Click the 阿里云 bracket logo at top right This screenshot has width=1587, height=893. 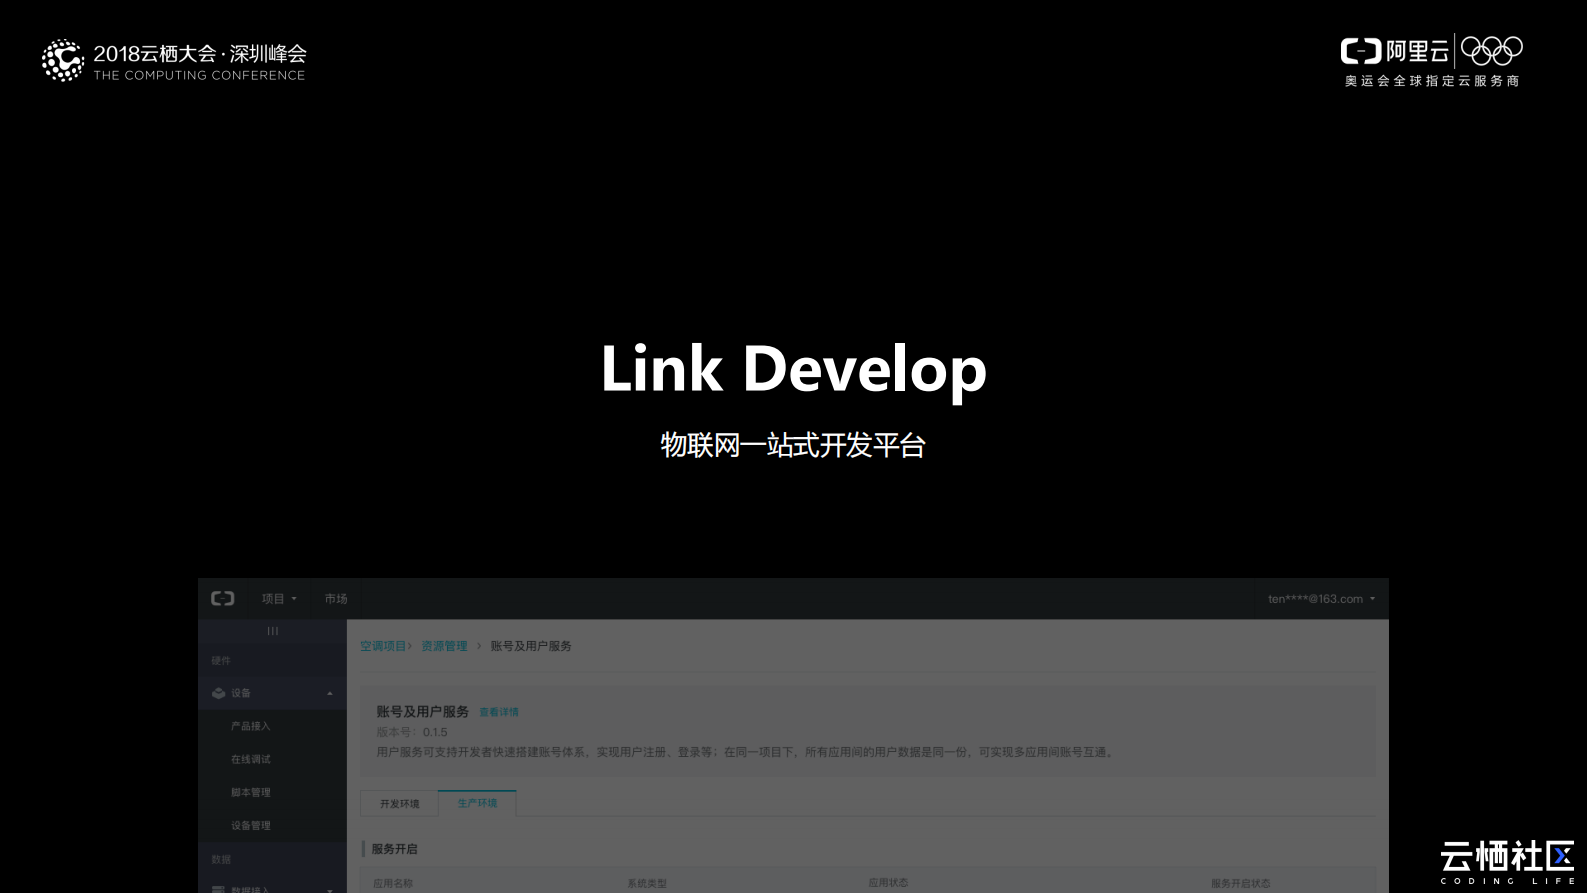(x=1361, y=51)
